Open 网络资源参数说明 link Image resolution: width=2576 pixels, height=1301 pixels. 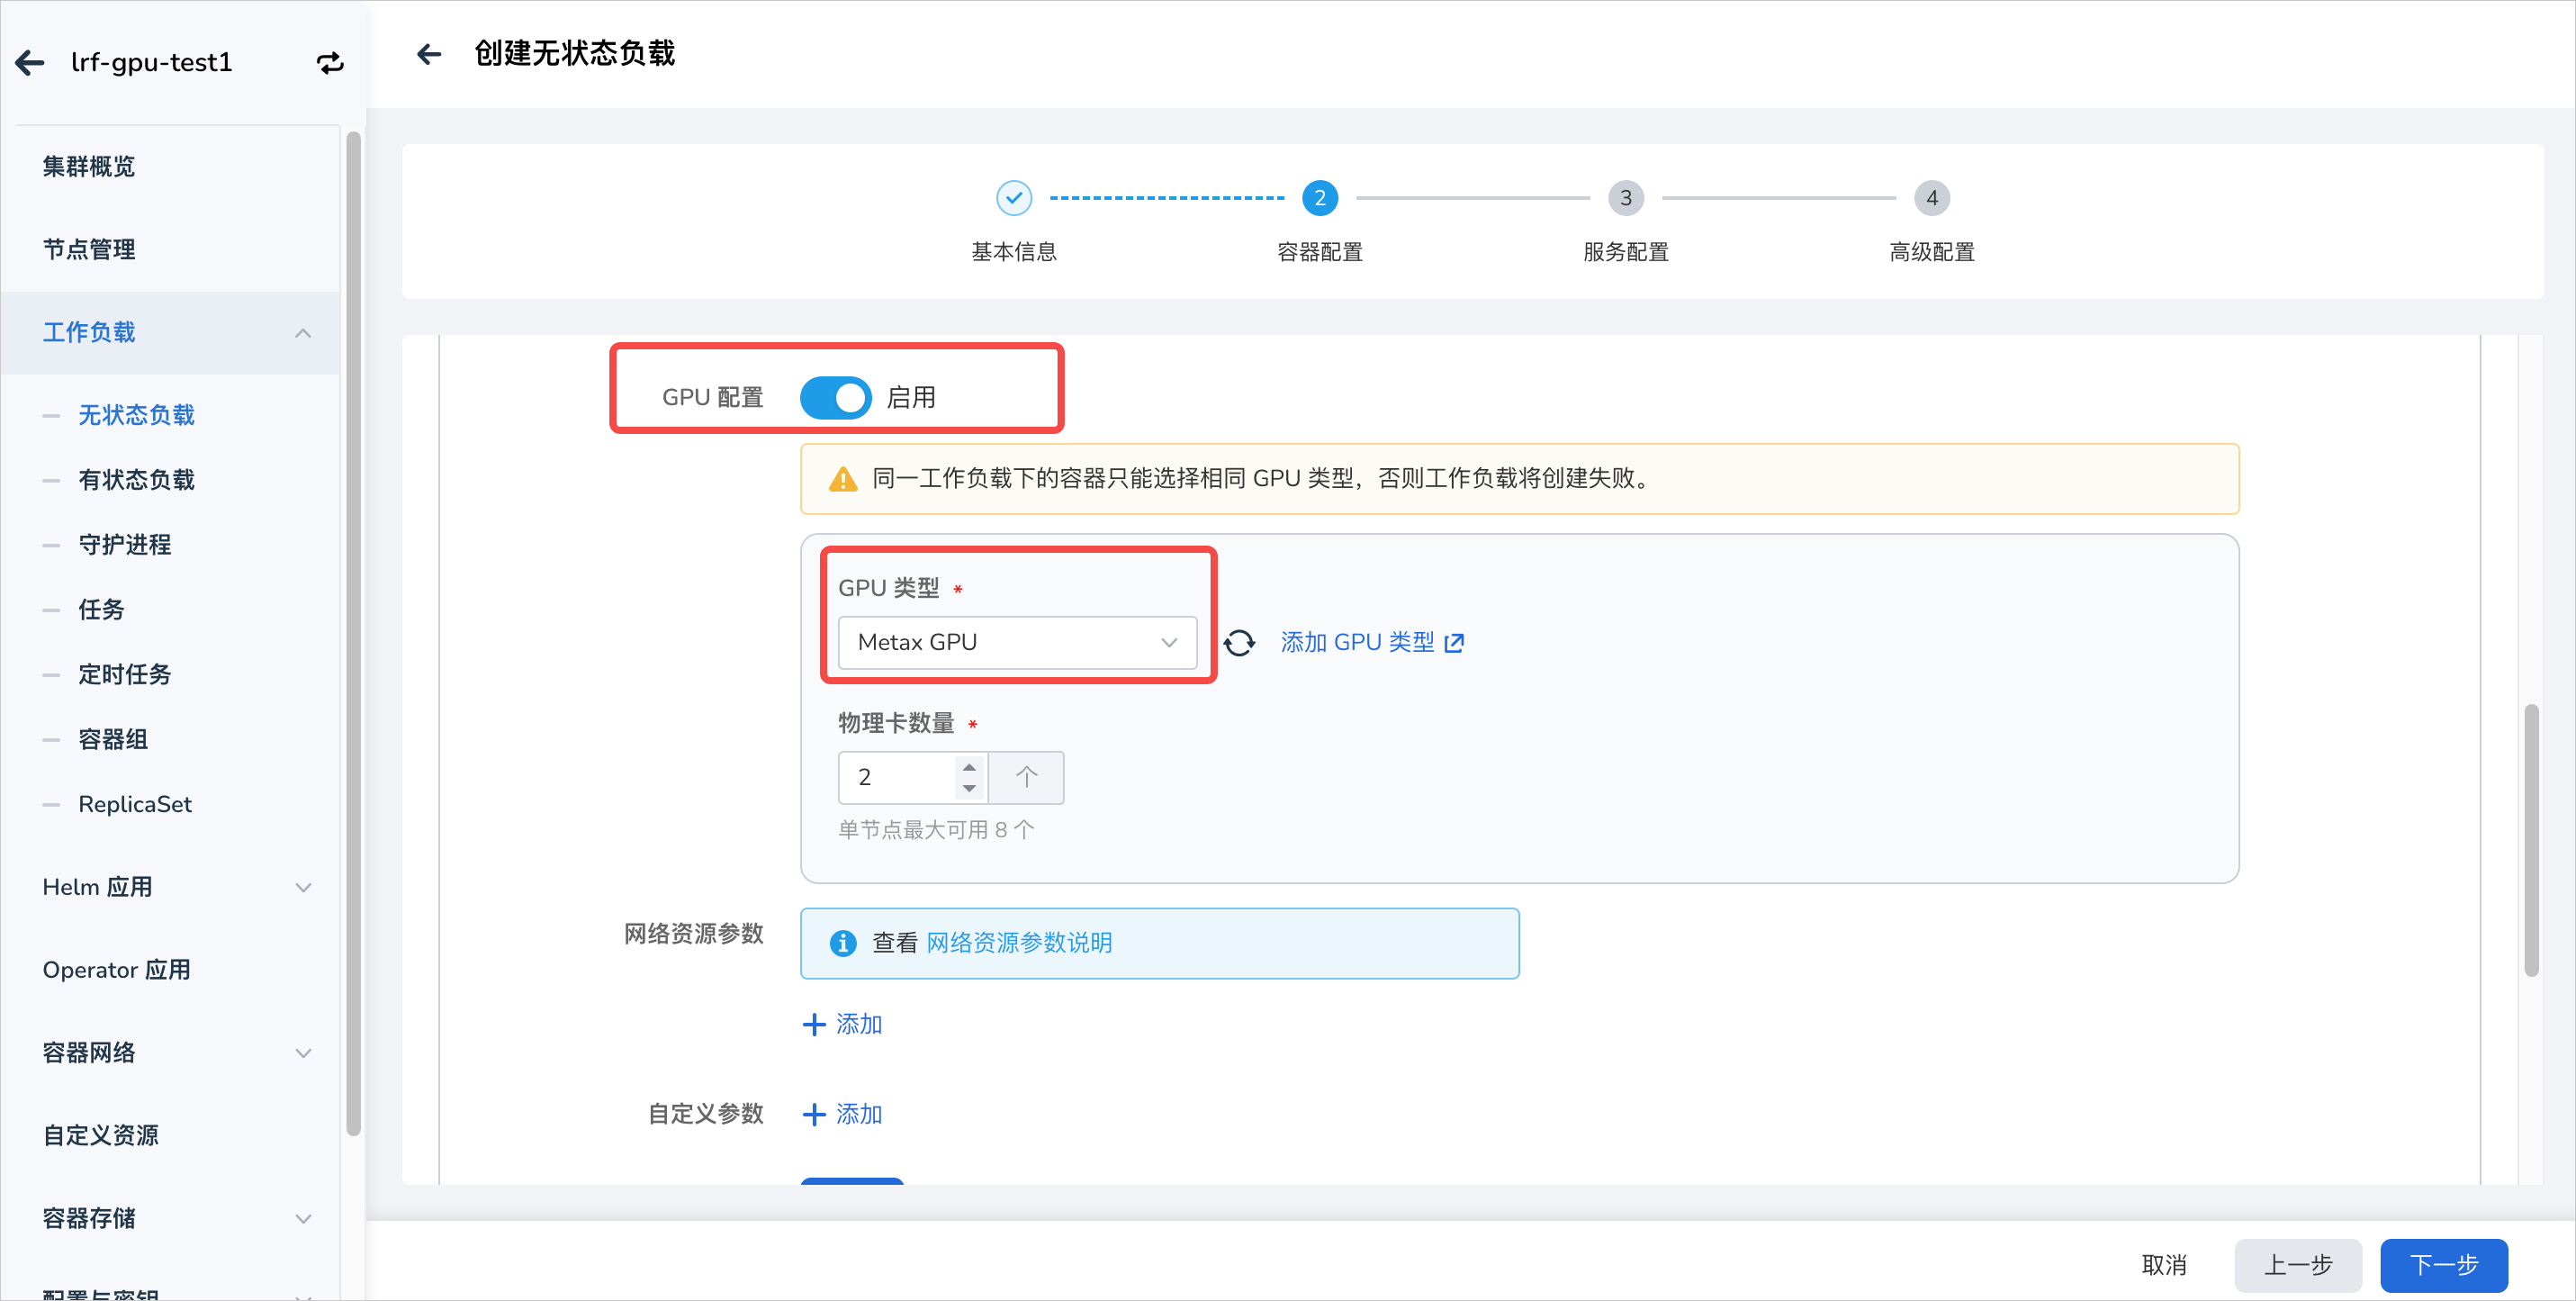point(1019,943)
